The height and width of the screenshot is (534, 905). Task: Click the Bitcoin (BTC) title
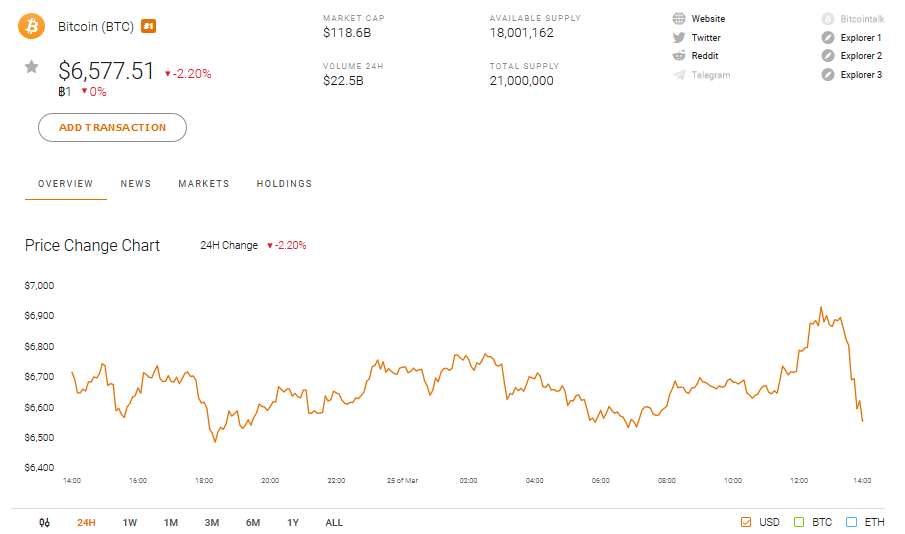pos(96,27)
